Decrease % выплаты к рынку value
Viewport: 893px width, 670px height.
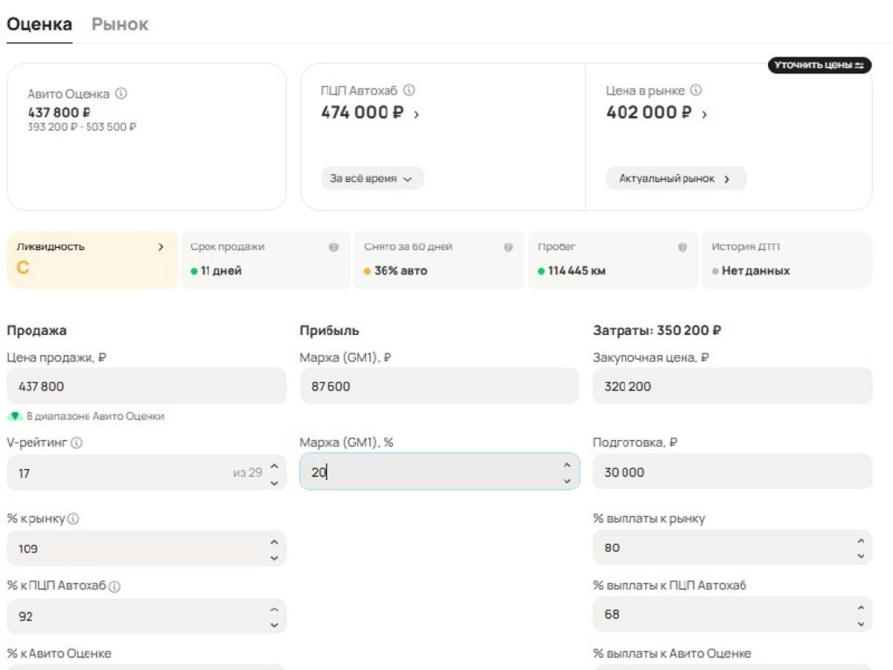[x=861, y=556]
